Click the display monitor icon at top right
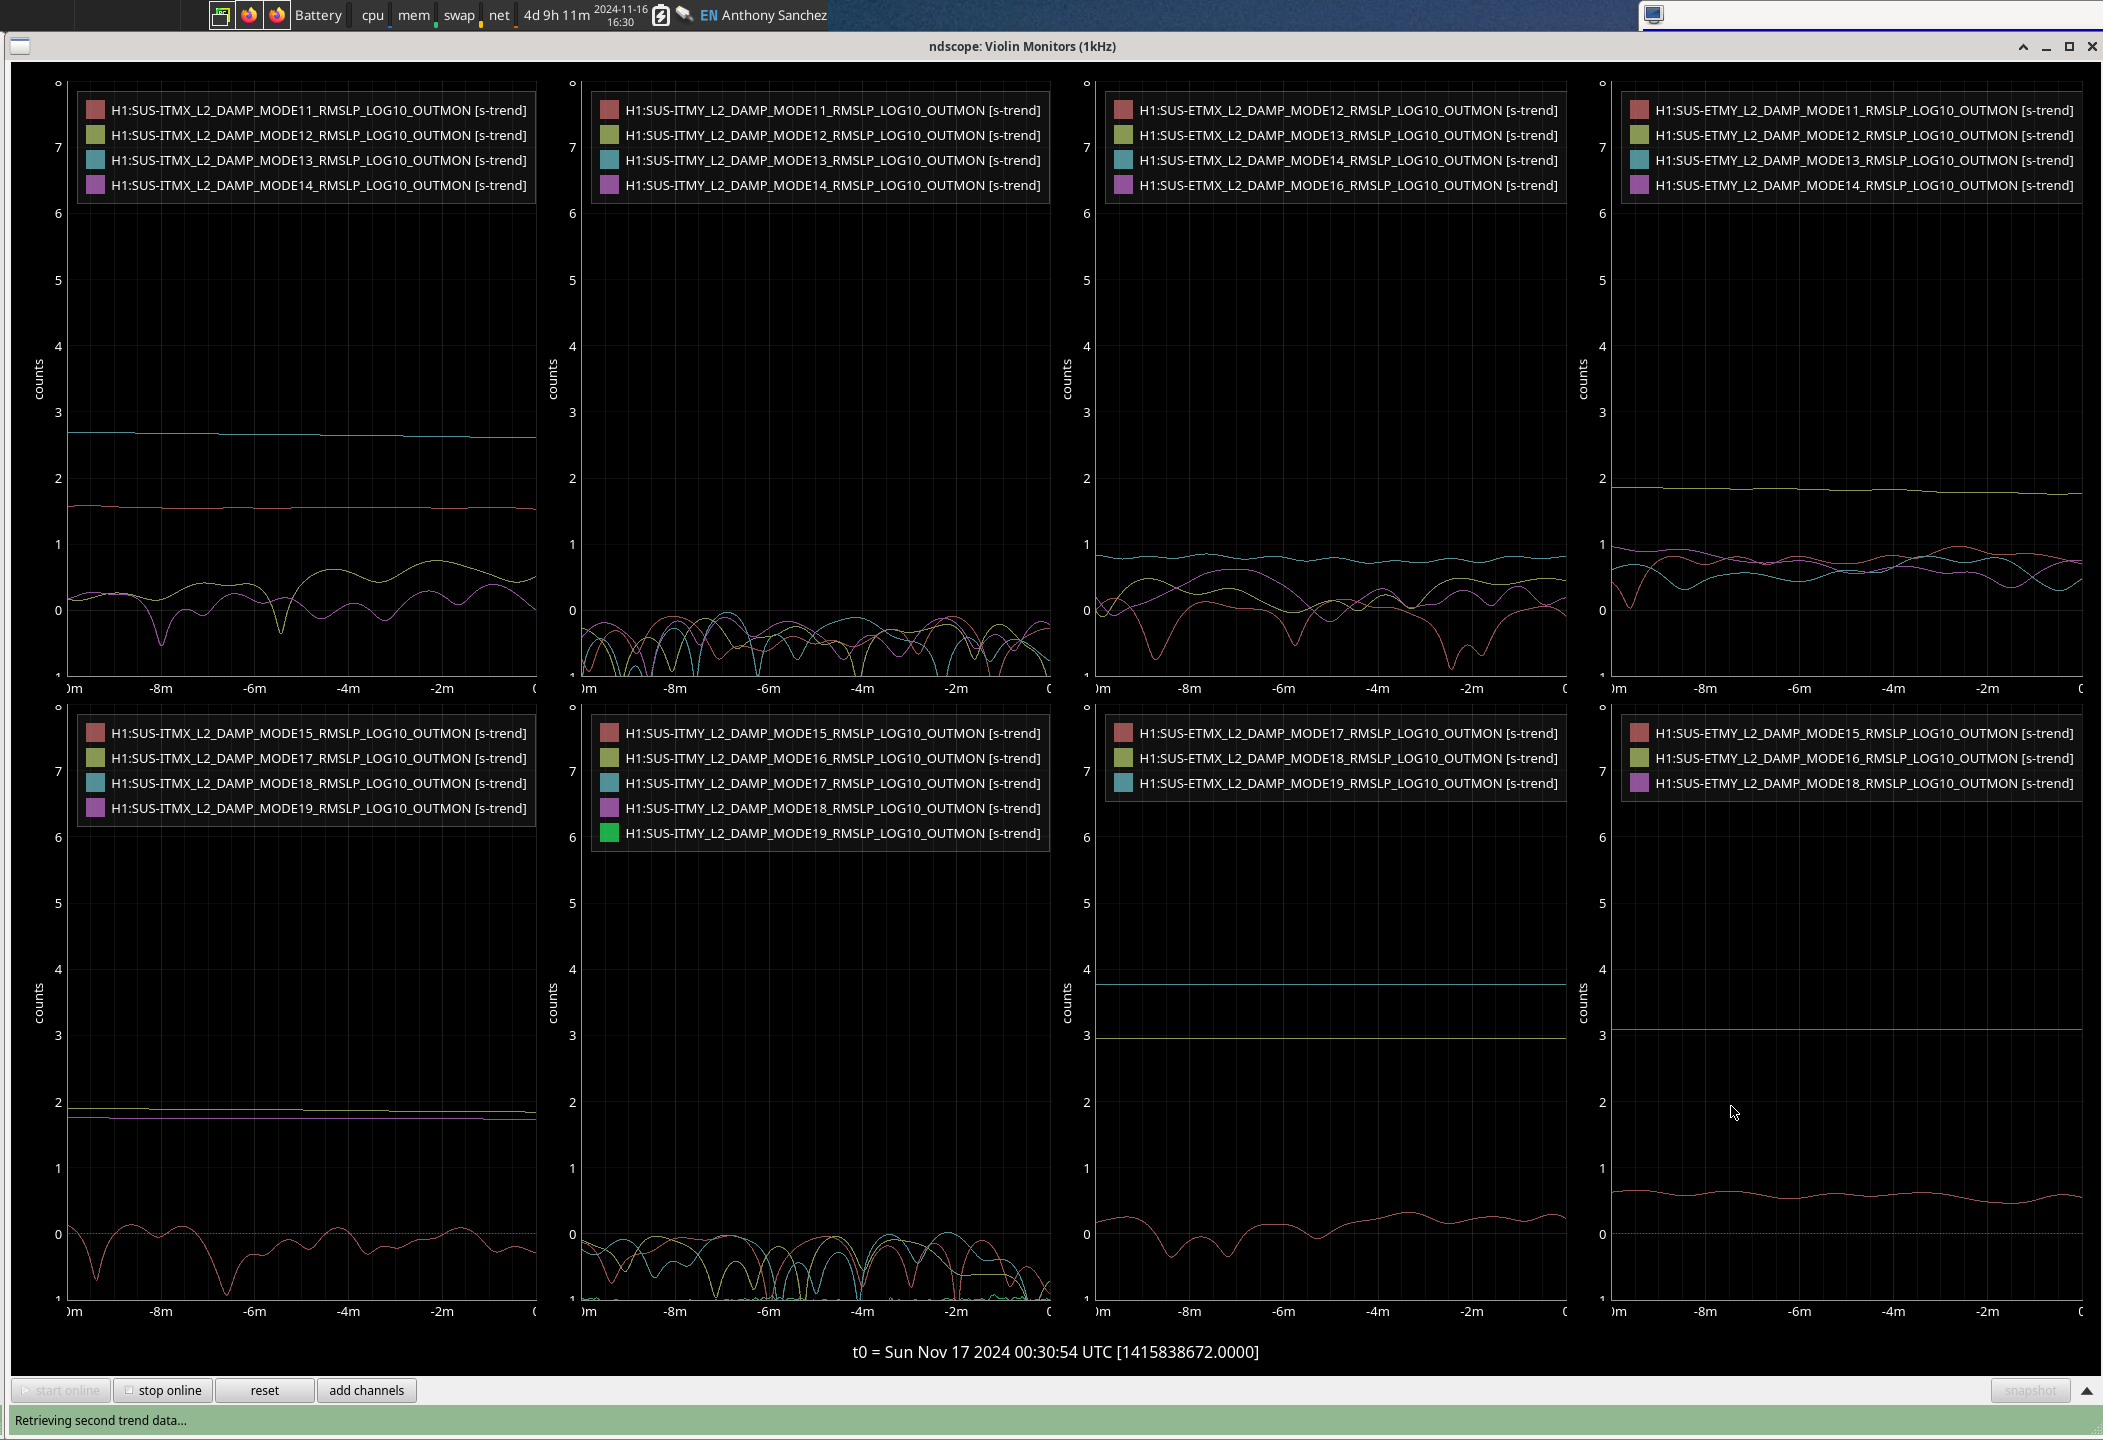The height and width of the screenshot is (1440, 2103). click(x=1654, y=15)
